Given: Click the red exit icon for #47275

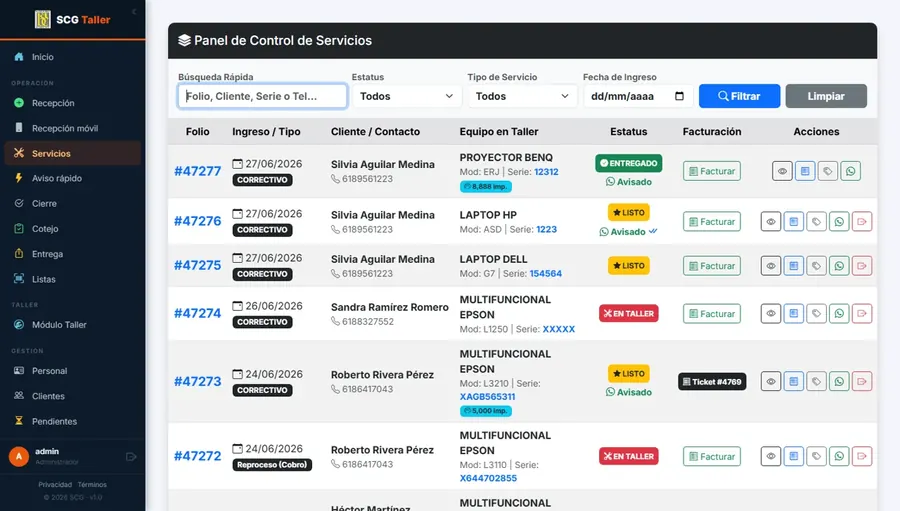Looking at the screenshot, I should tap(862, 266).
